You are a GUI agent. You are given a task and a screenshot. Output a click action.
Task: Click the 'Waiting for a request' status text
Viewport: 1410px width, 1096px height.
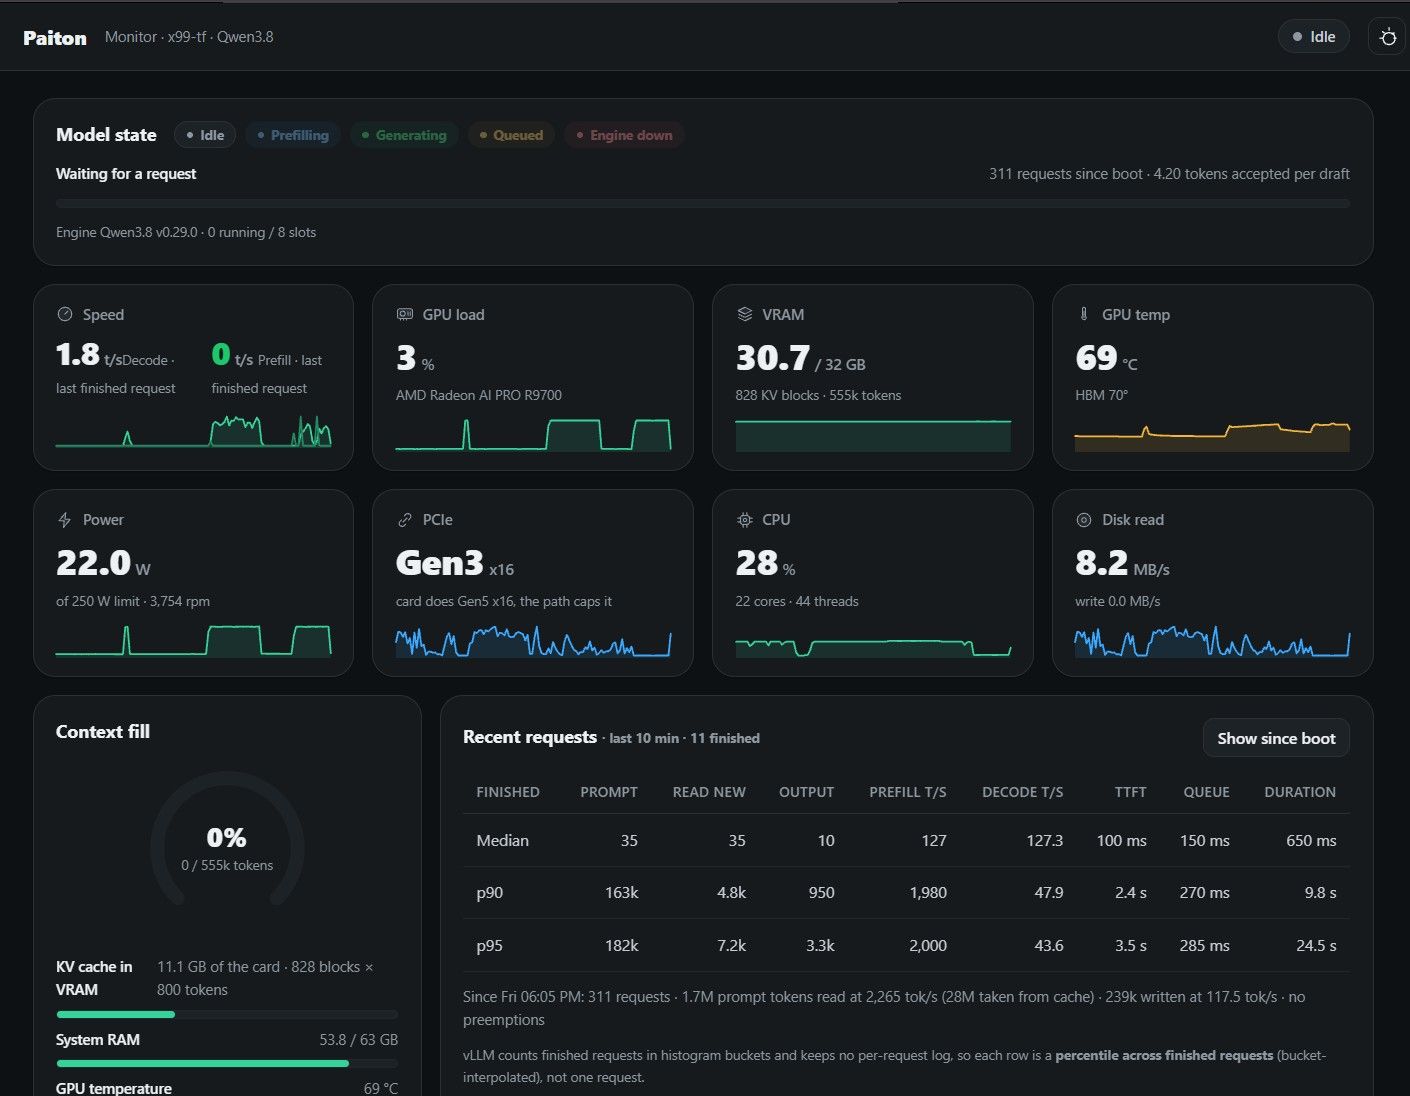(126, 174)
